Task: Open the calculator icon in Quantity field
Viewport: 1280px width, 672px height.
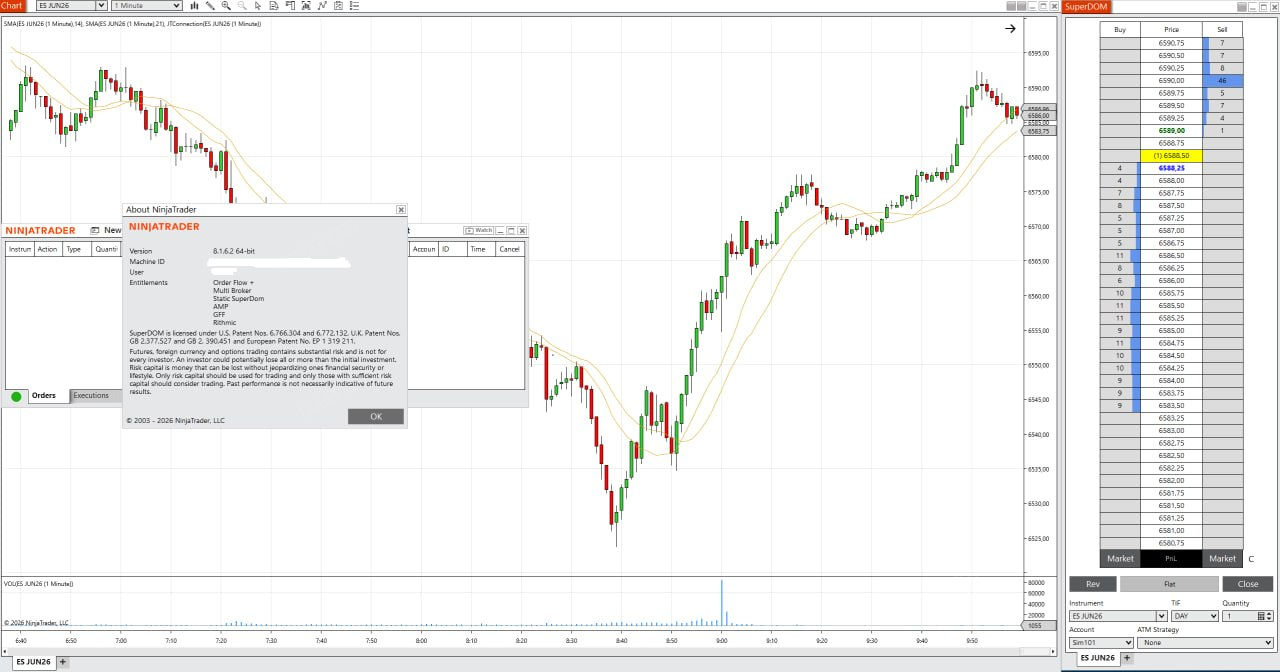Action: (1262, 616)
